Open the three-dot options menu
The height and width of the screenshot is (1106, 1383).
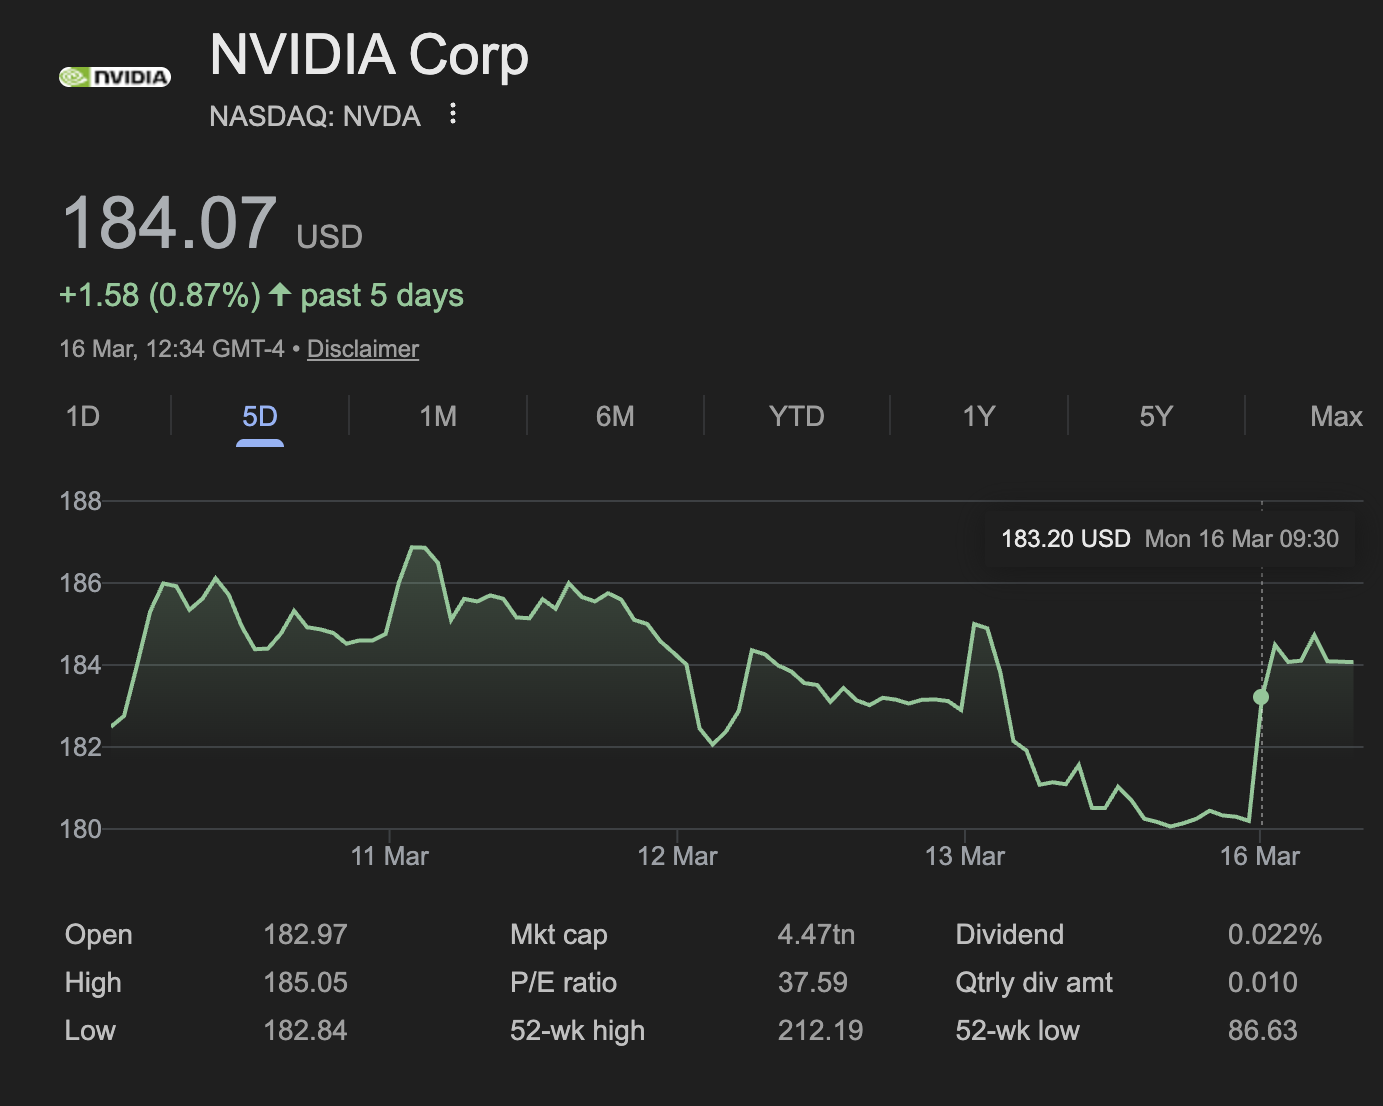pyautogui.click(x=452, y=115)
